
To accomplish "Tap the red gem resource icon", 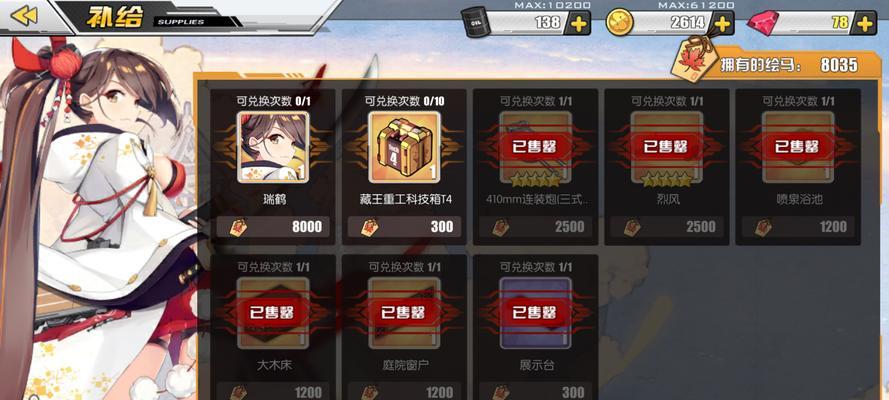I will [x=763, y=23].
